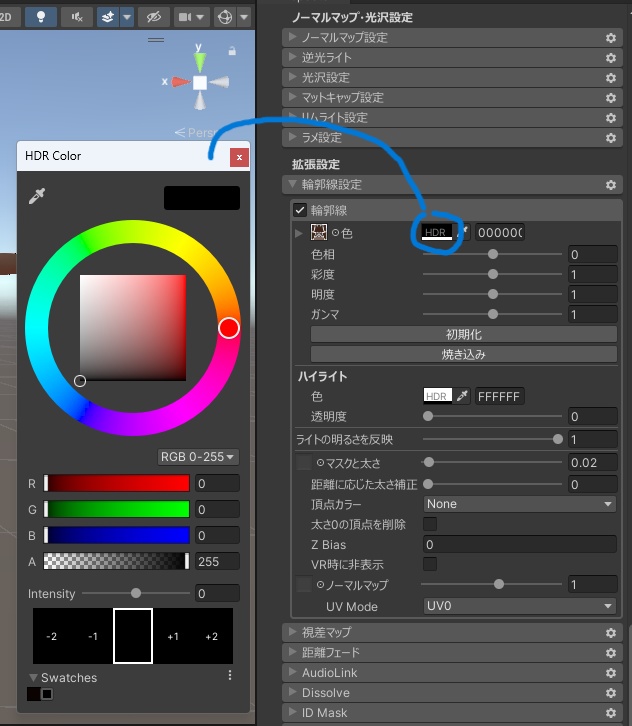Enable 太さ0の頂点を削除 checkbox
This screenshot has width=632, height=726.
tap(430, 524)
